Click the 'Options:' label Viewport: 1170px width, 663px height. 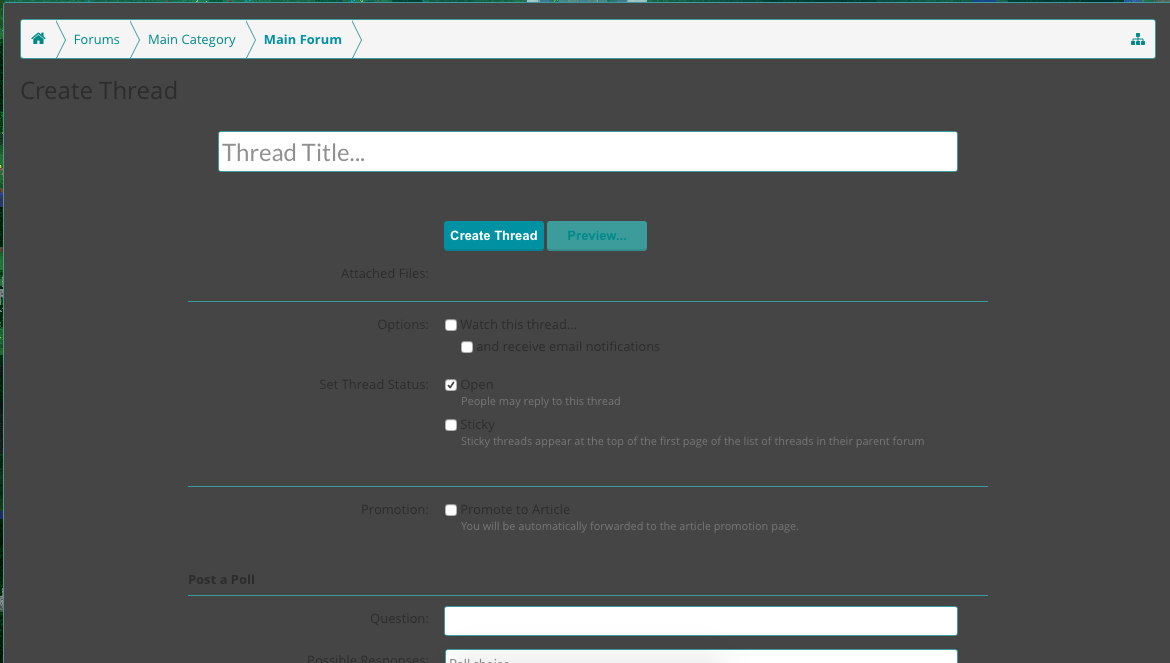tap(403, 324)
